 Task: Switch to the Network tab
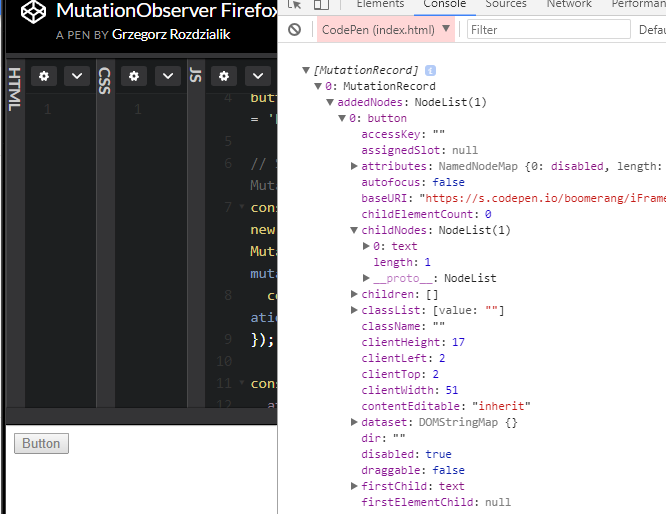[569, 4]
